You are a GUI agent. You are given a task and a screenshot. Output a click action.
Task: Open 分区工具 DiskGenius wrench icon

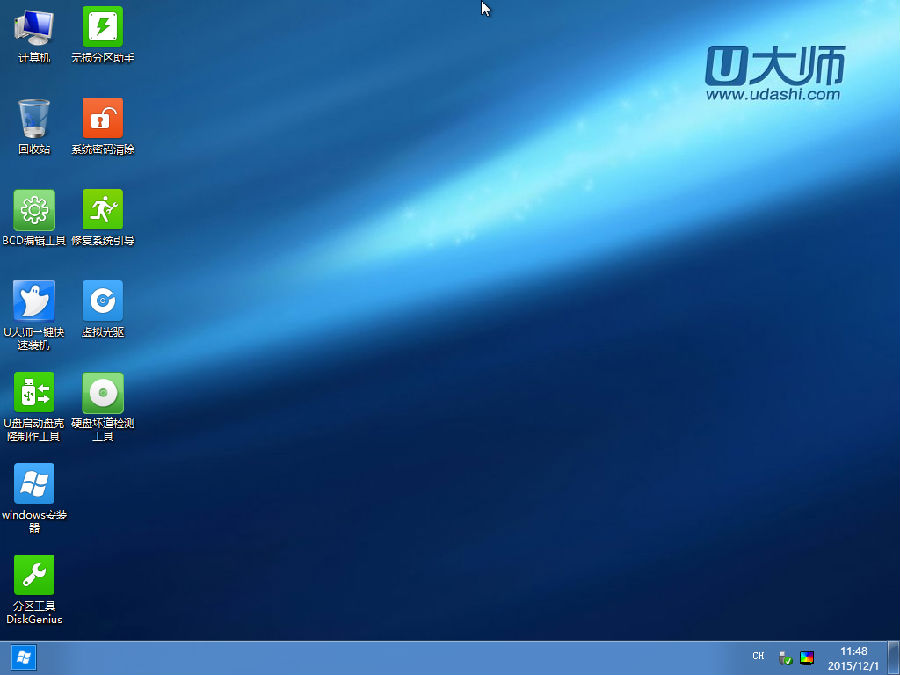pos(34,575)
